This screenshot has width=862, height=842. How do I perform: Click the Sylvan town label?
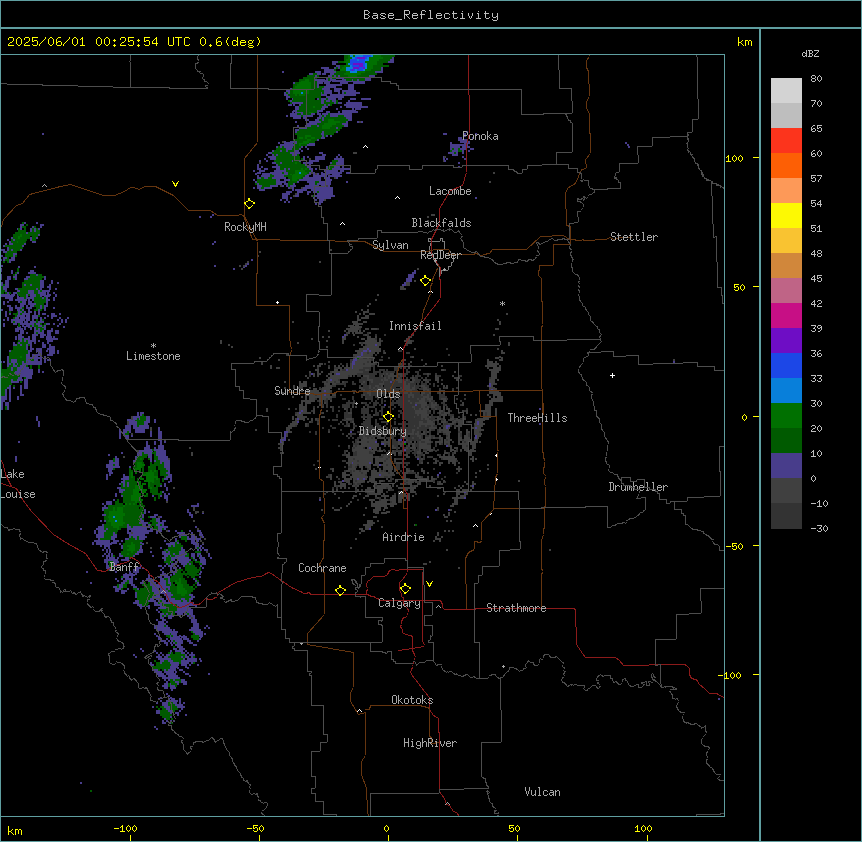click(x=390, y=245)
